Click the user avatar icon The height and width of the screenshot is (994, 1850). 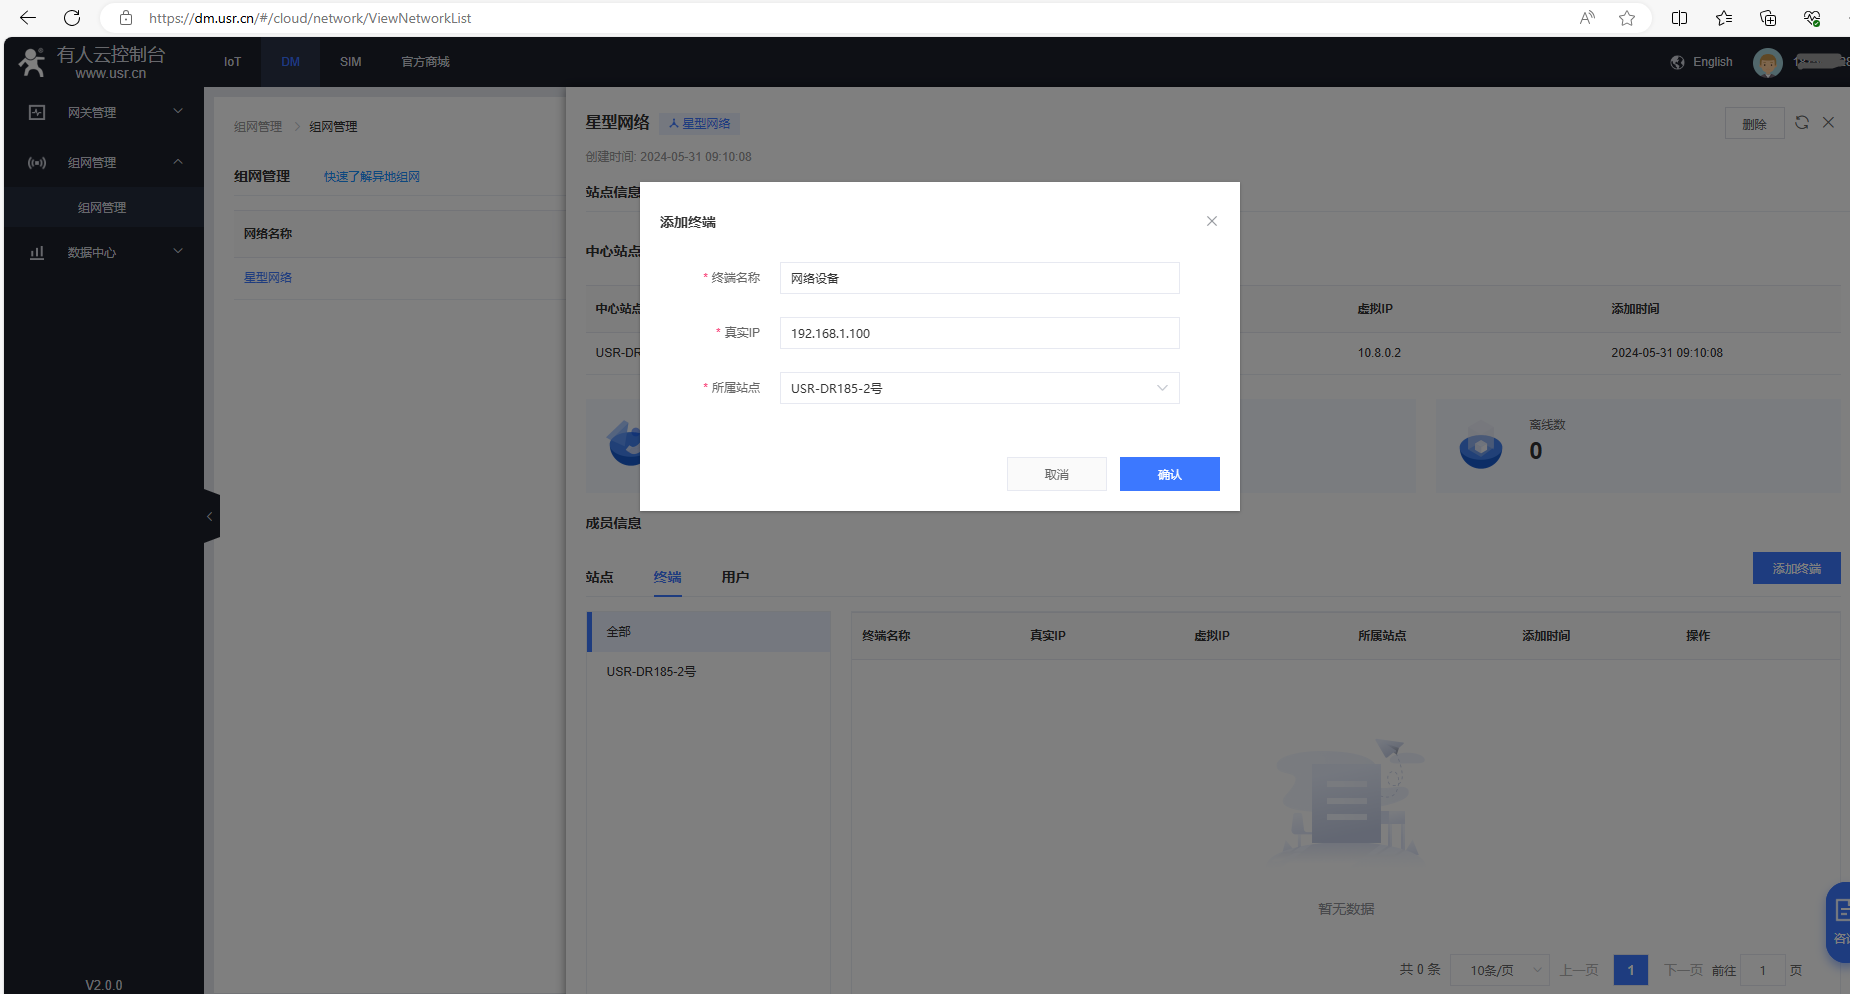coord(1767,63)
